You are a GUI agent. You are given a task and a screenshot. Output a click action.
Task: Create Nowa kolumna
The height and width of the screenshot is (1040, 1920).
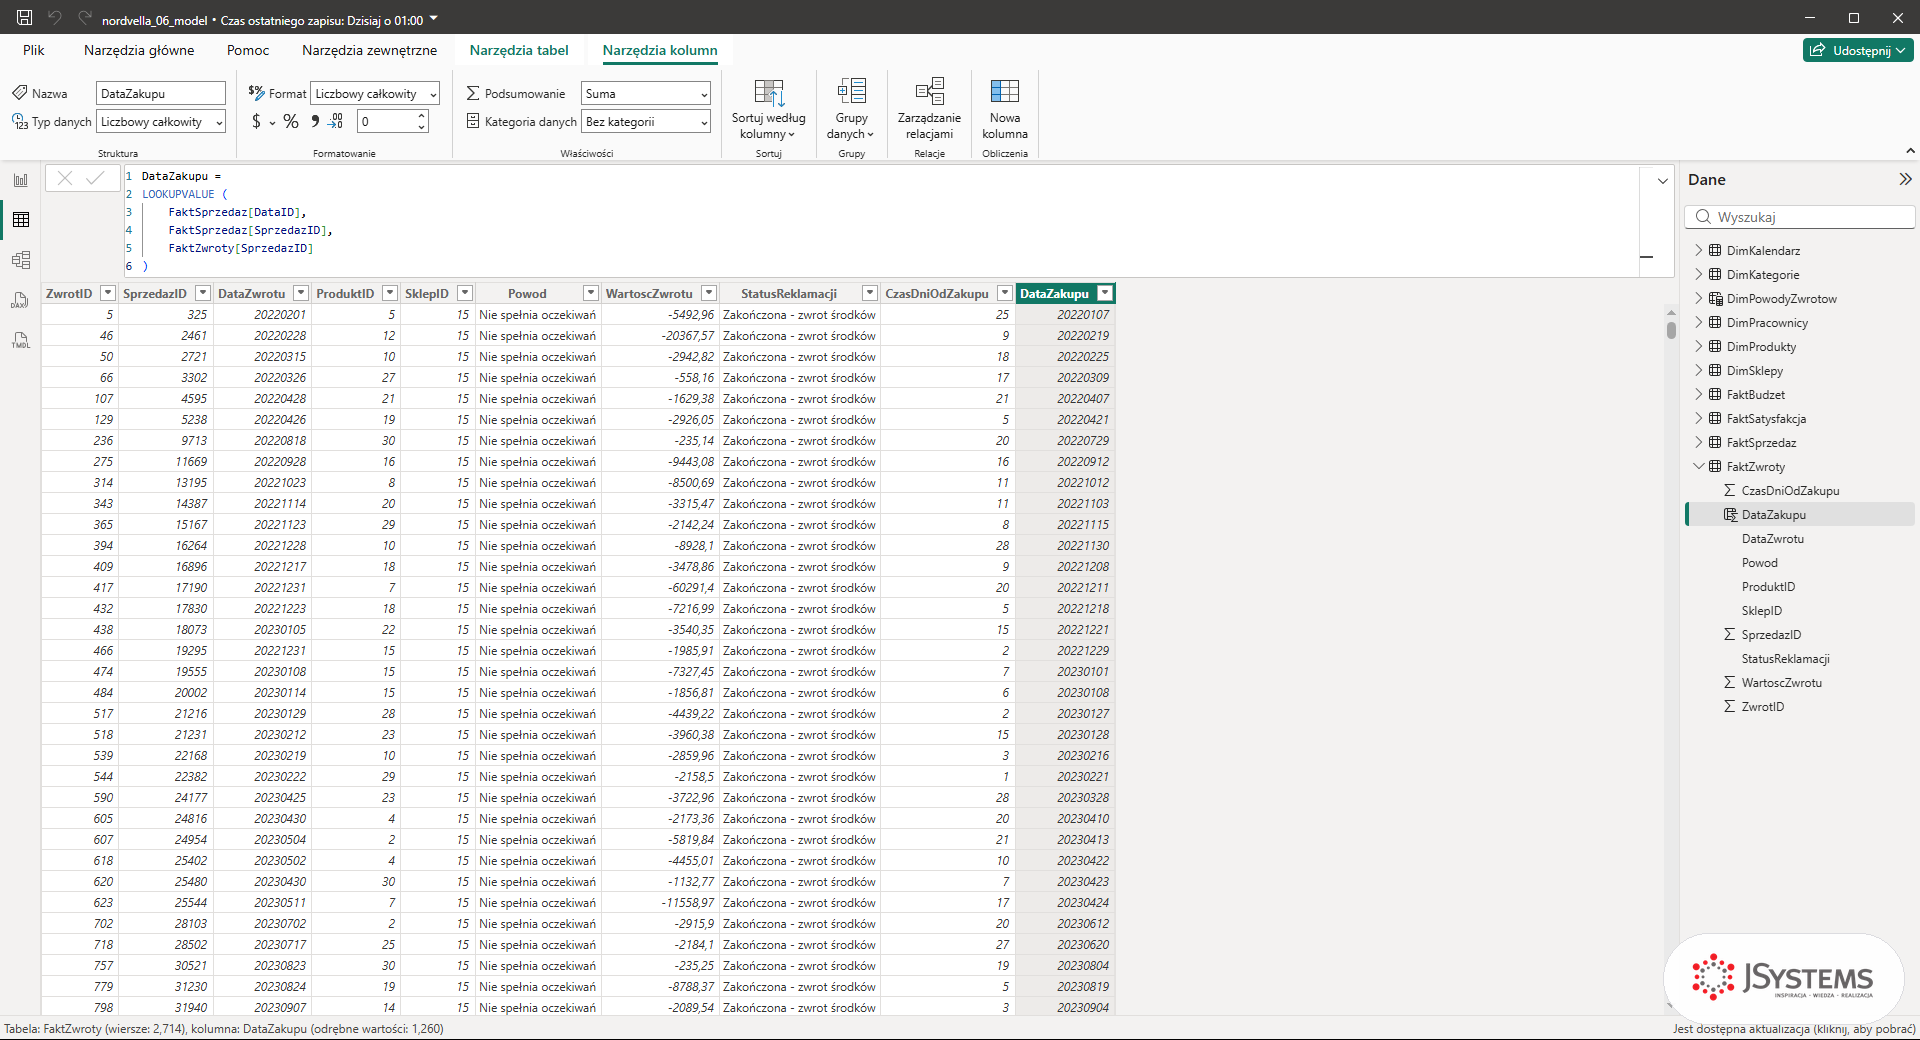(1005, 110)
